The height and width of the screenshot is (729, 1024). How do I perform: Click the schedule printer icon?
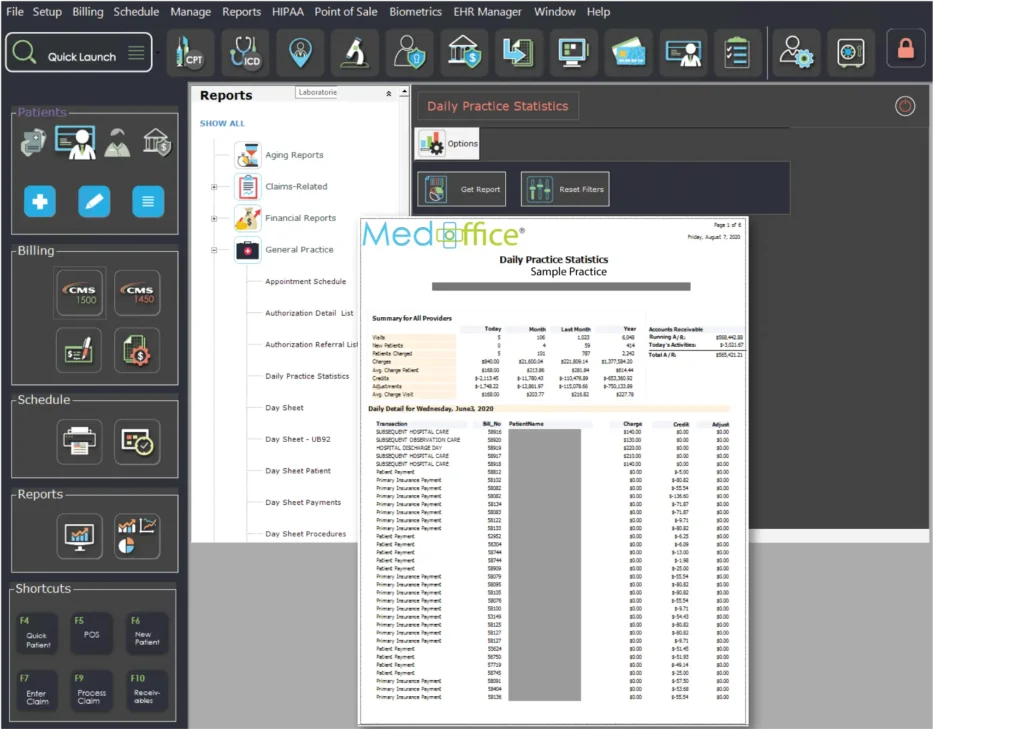[80, 440]
